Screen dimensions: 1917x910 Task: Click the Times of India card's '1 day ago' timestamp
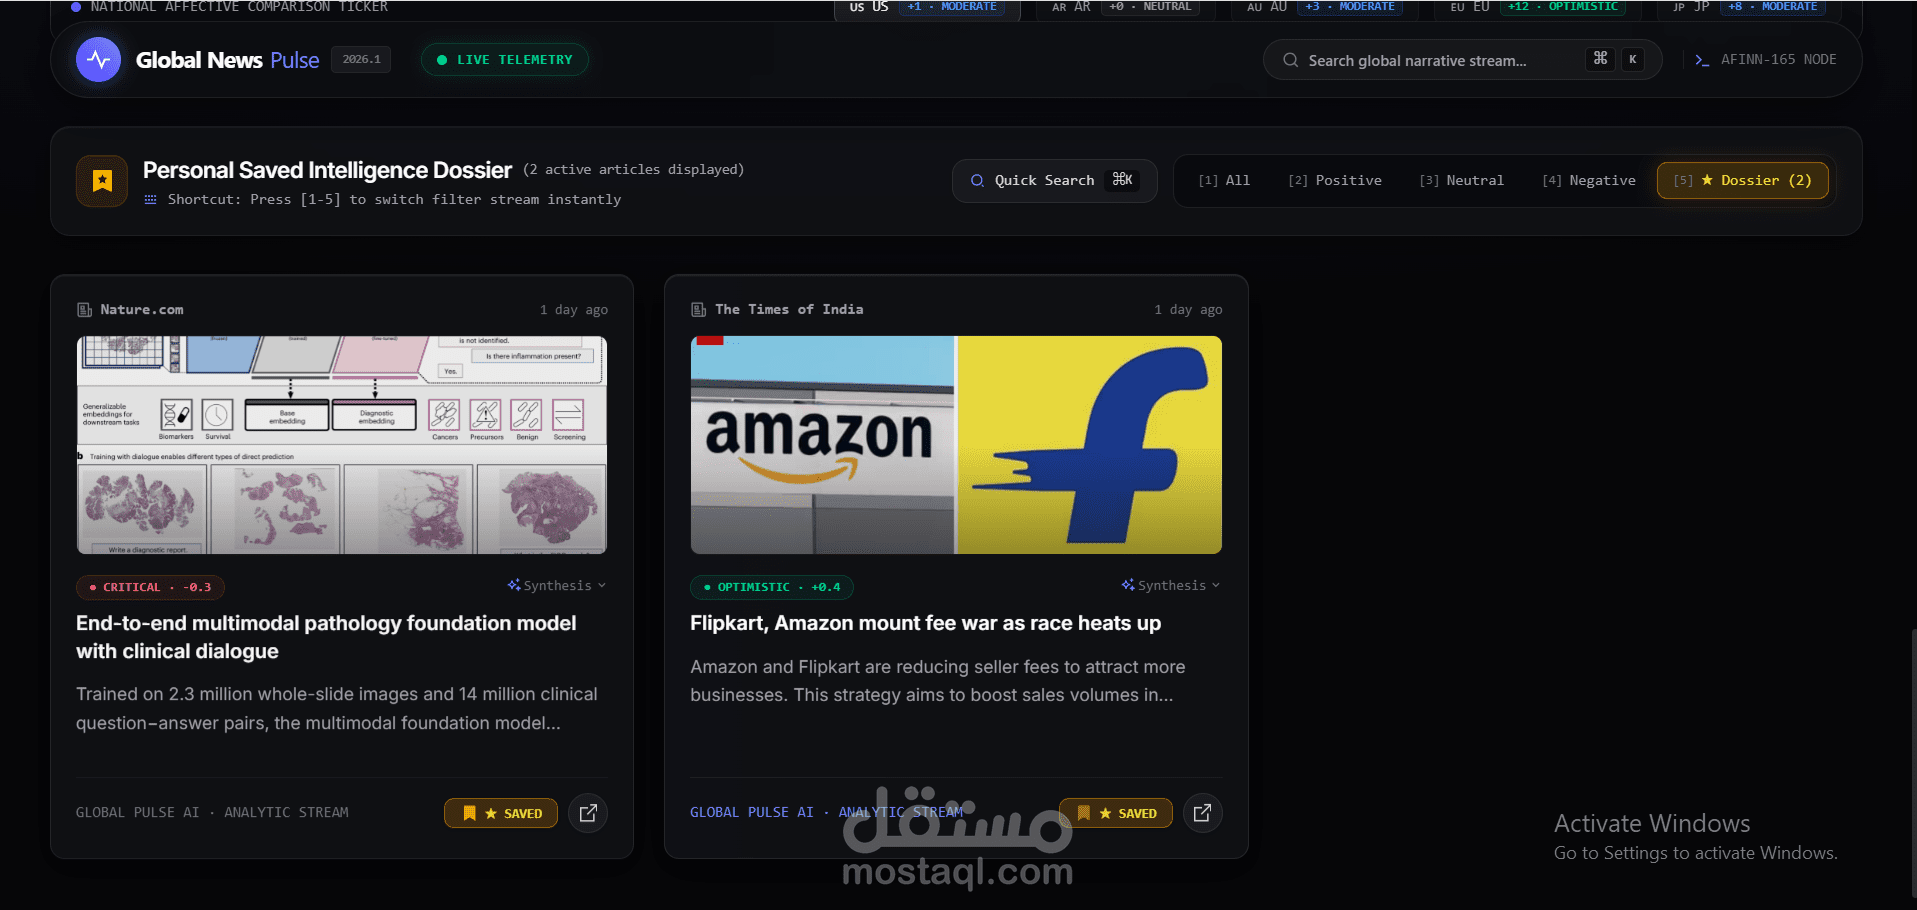pos(1188,310)
